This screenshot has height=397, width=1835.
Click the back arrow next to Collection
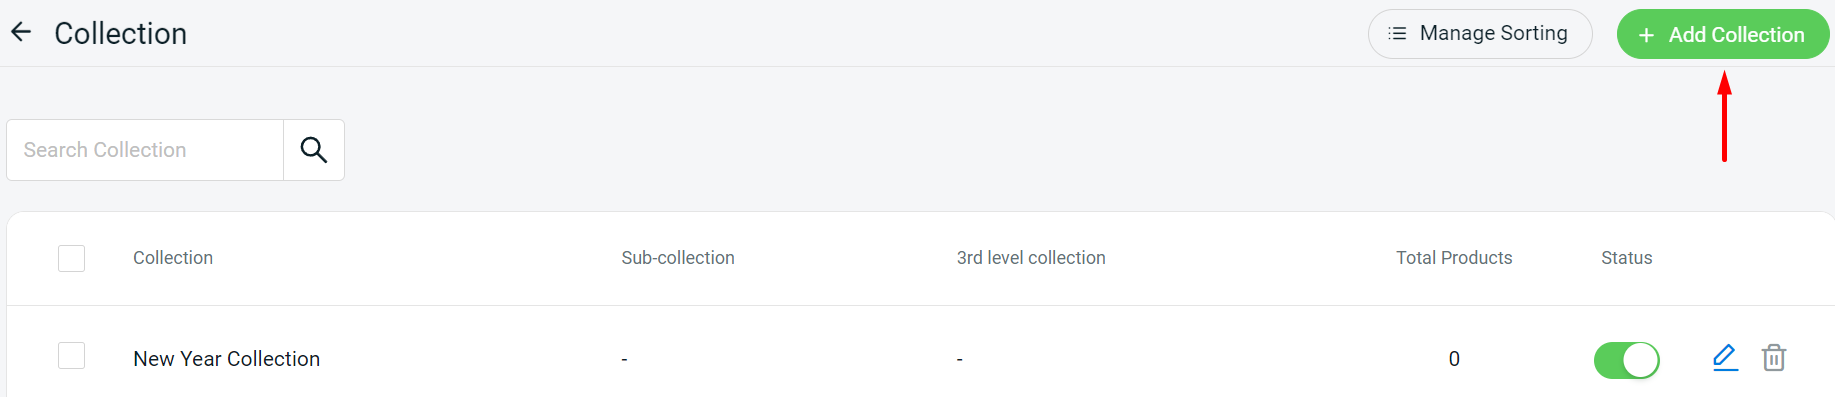[x=21, y=32]
